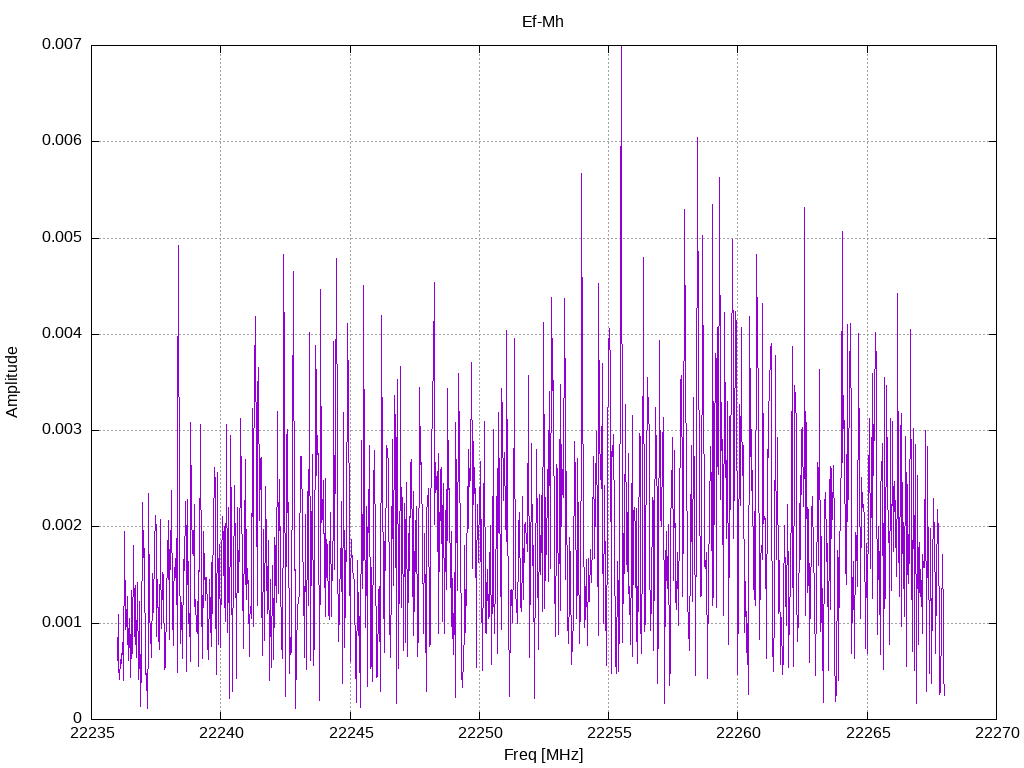The width and height of the screenshot is (1024, 768).
Task: Click the Amplitude axis label
Action: 12,382
